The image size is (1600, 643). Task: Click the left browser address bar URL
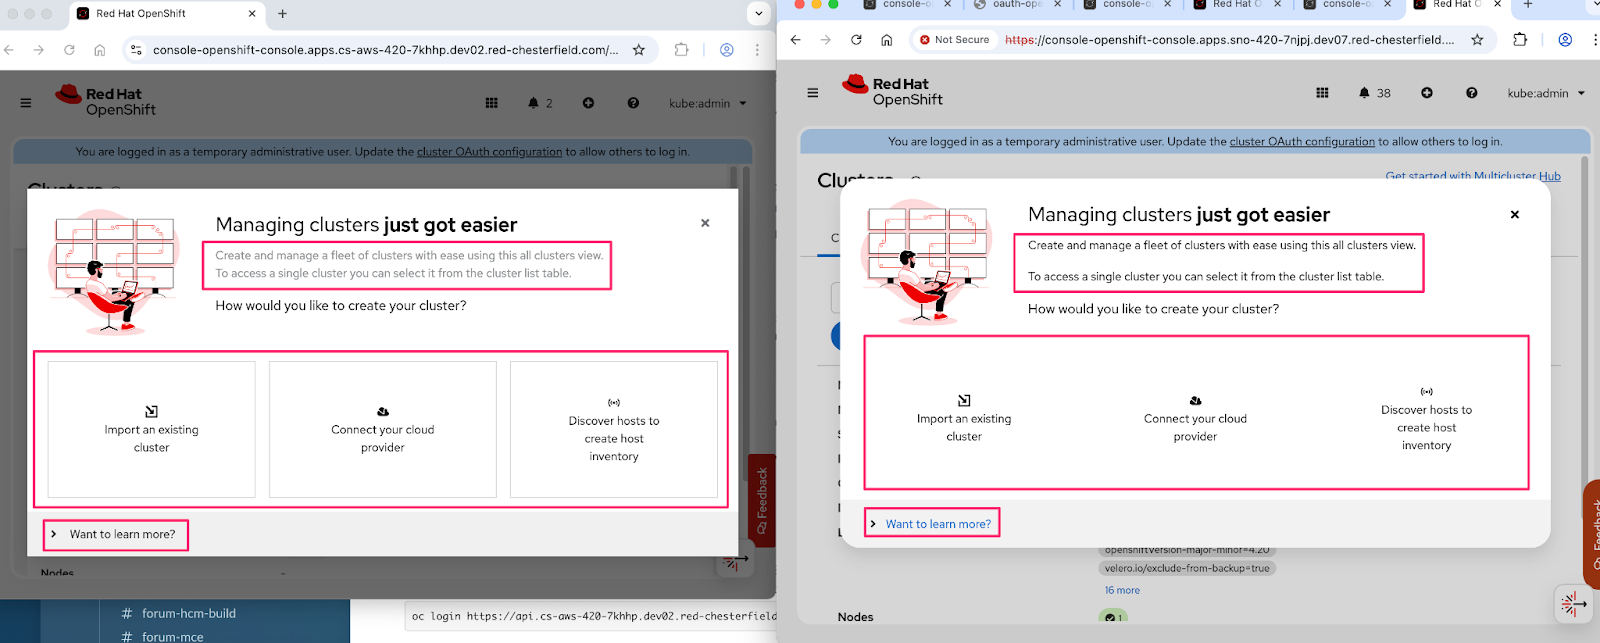(385, 50)
